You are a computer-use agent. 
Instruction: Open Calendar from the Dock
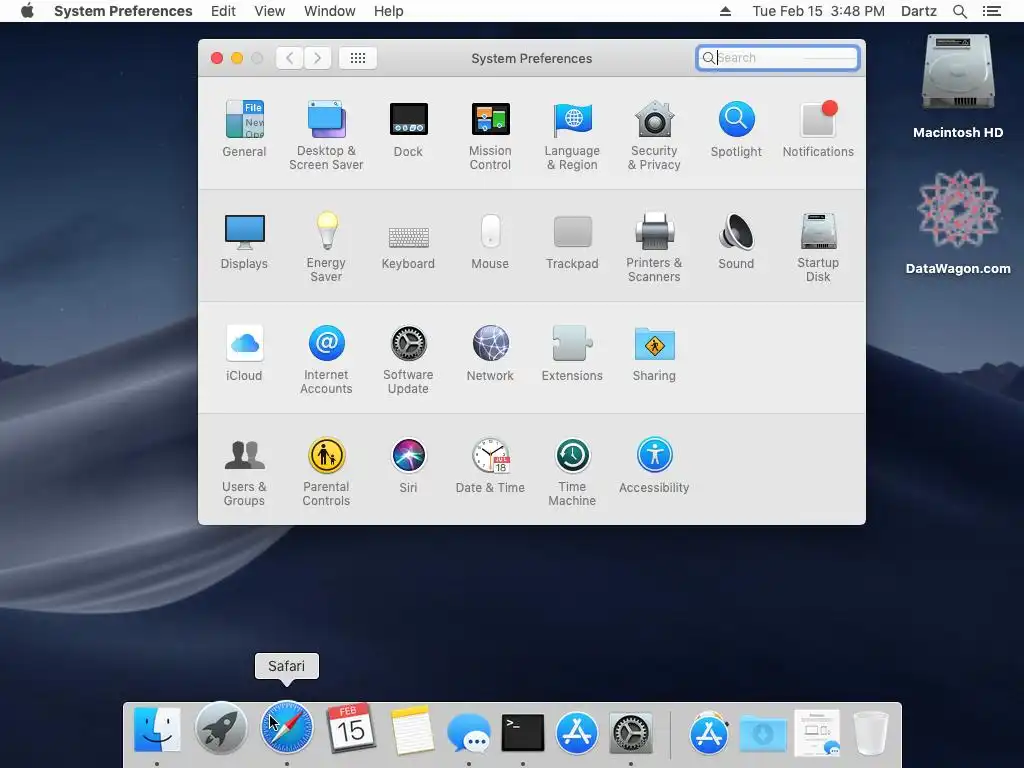[x=350, y=728]
